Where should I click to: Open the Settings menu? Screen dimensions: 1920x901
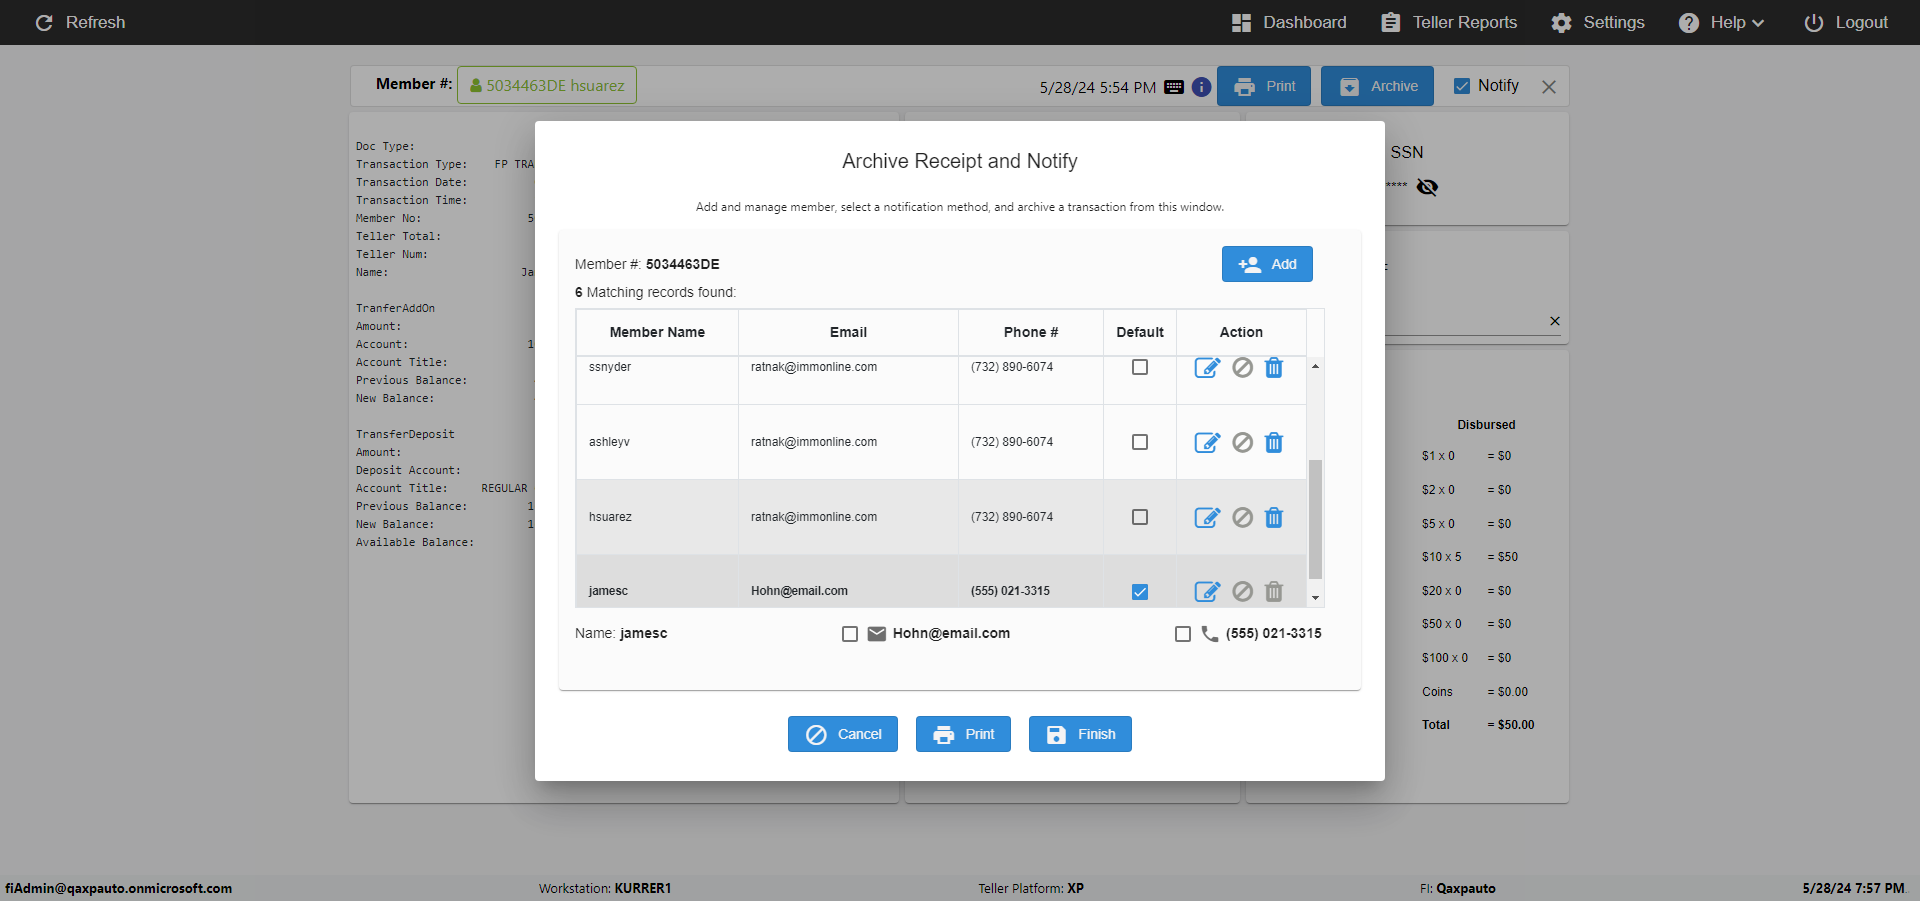click(x=1598, y=22)
